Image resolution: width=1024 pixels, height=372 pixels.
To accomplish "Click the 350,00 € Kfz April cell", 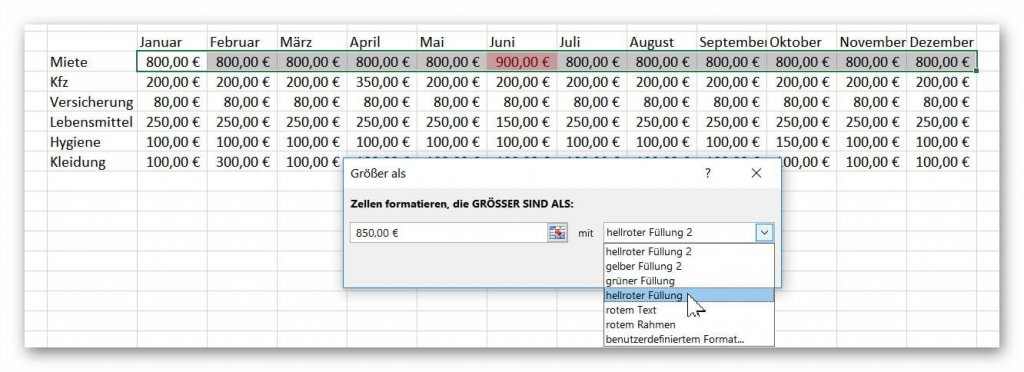I will pos(382,82).
